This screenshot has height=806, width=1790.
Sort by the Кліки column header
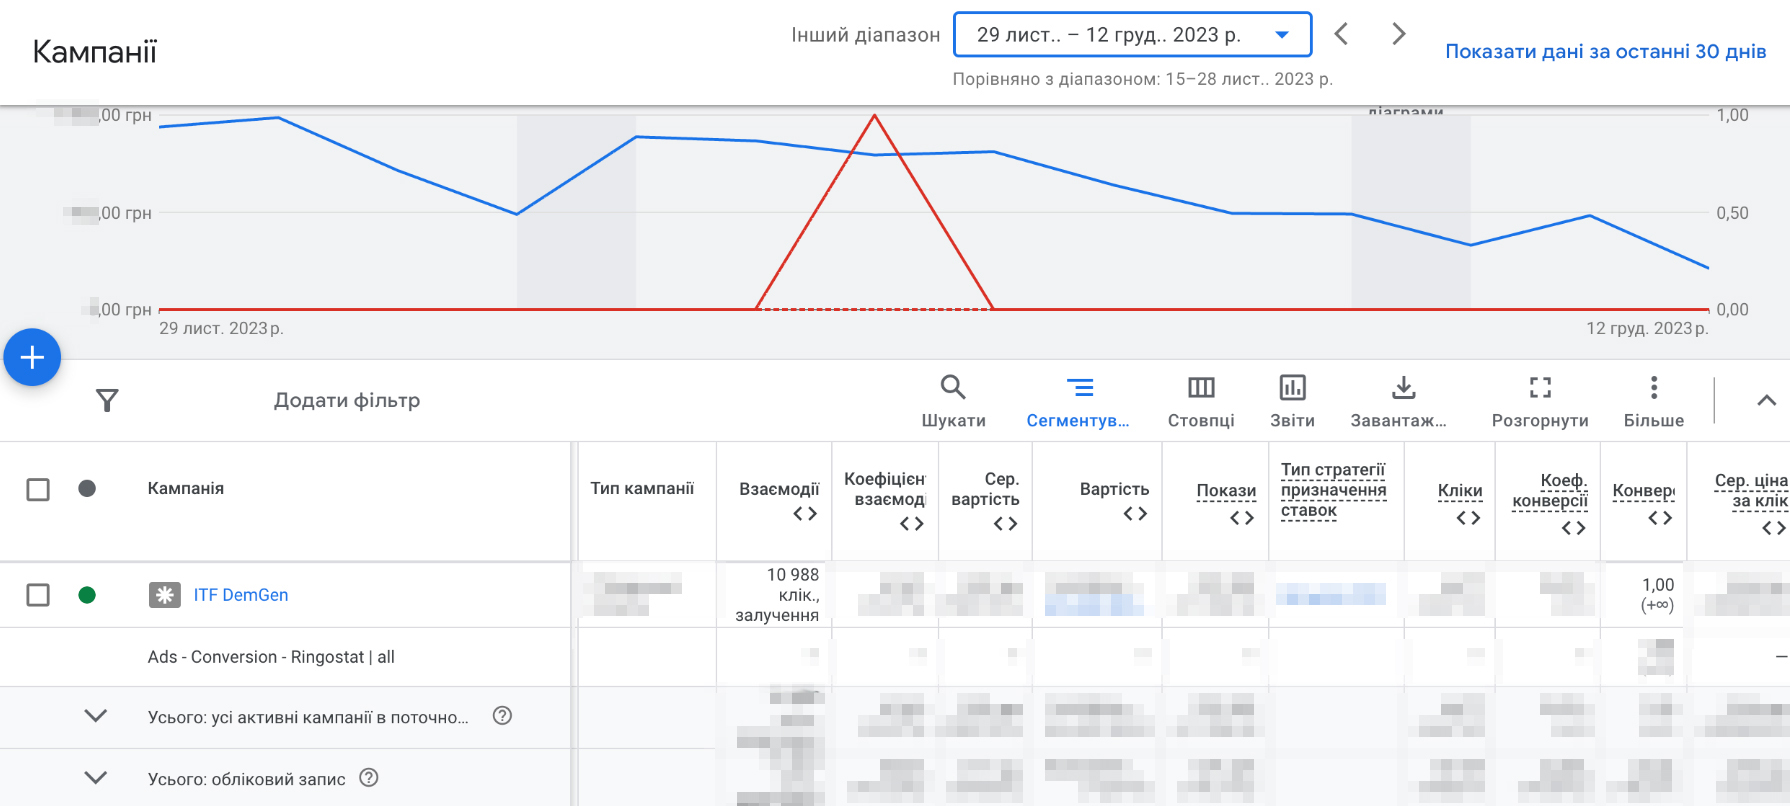pyautogui.click(x=1459, y=490)
